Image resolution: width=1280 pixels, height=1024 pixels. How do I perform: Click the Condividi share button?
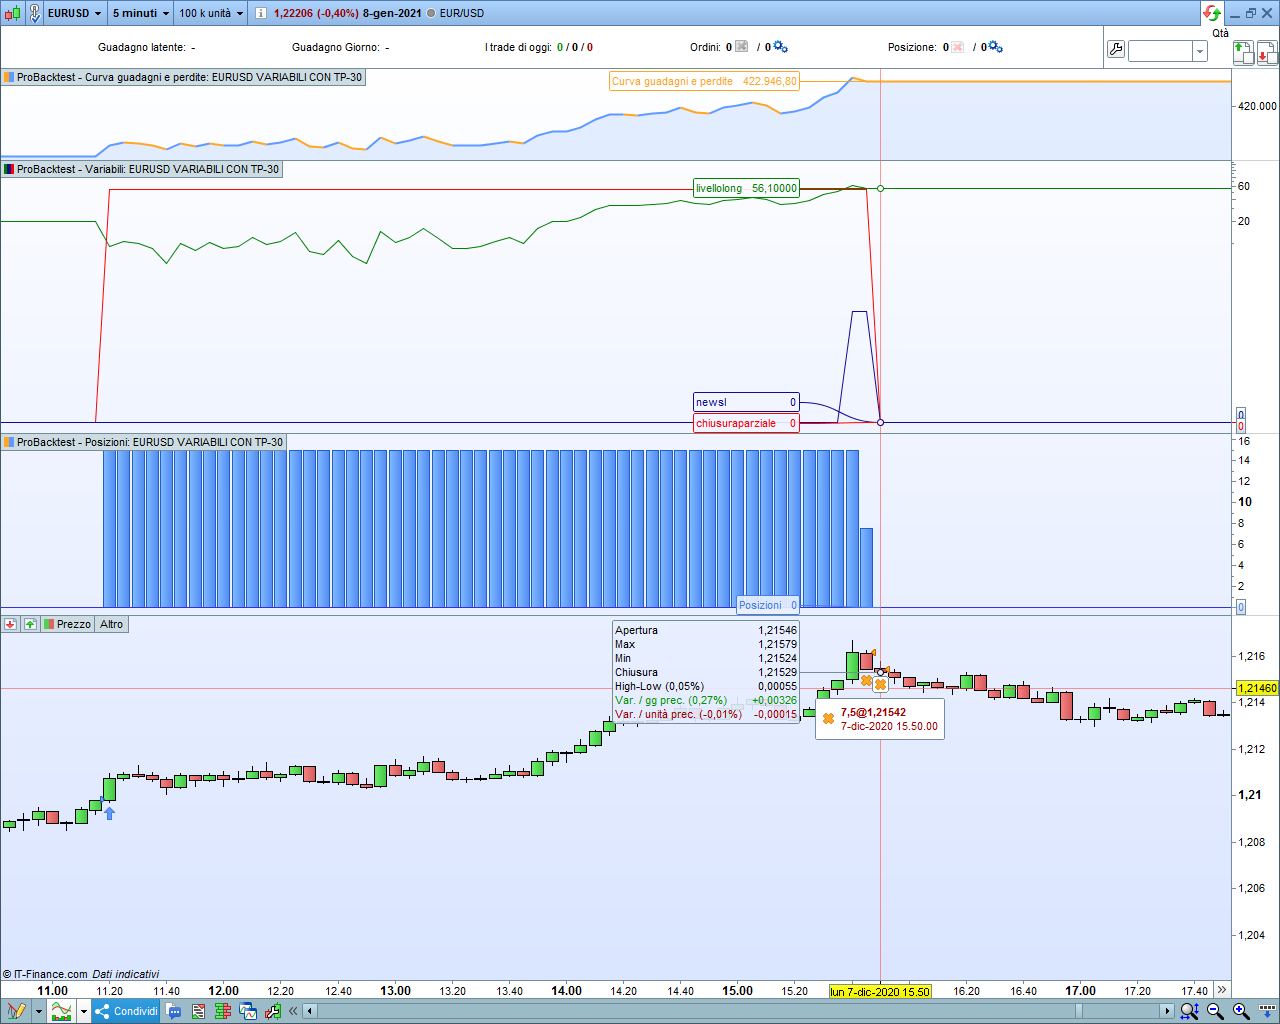click(127, 1011)
